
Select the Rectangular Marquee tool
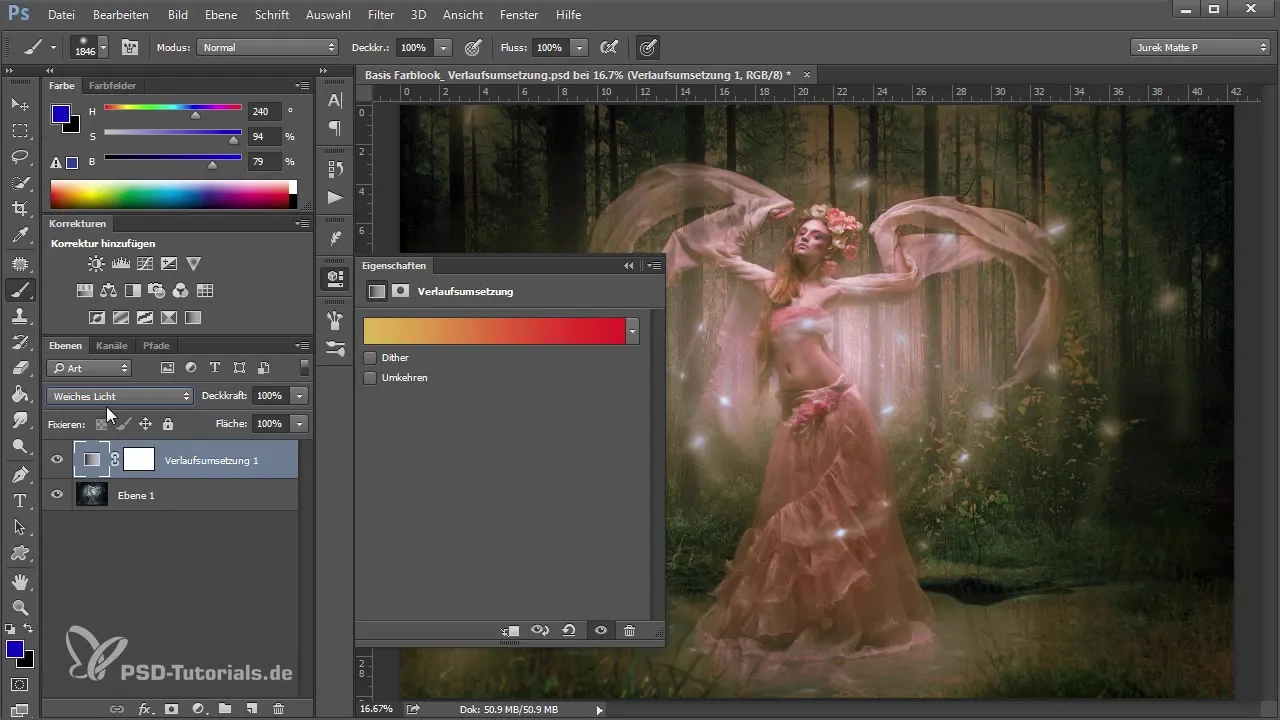[20, 130]
